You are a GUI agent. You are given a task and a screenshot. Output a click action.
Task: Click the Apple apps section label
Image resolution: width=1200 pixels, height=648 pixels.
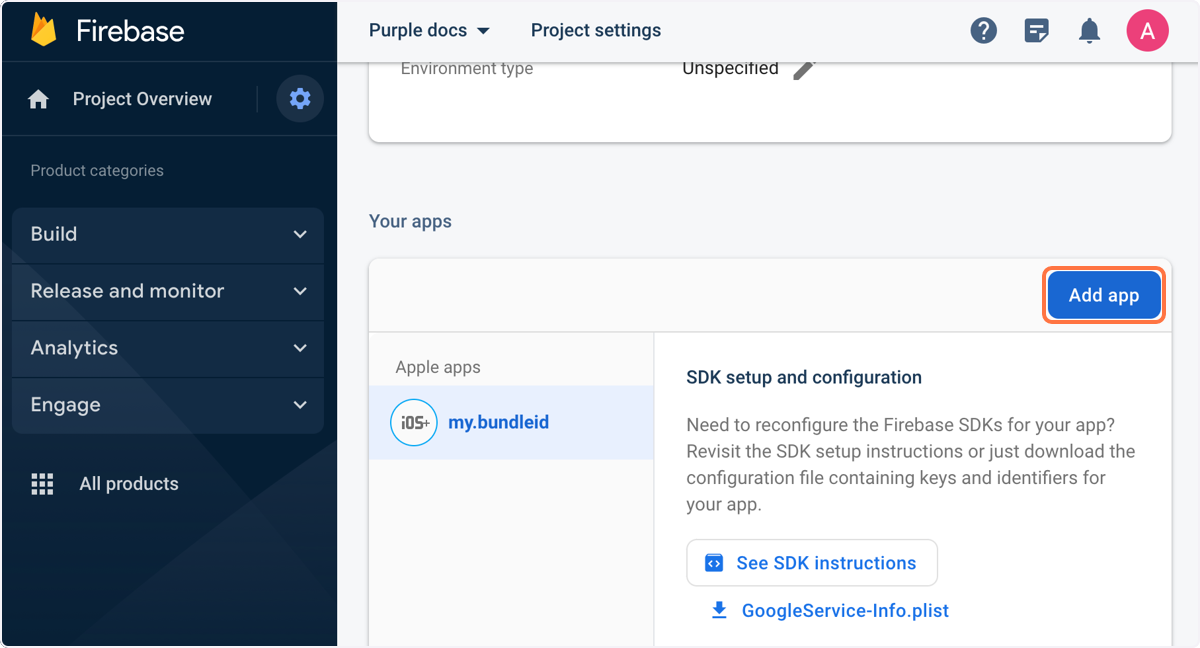[438, 367]
